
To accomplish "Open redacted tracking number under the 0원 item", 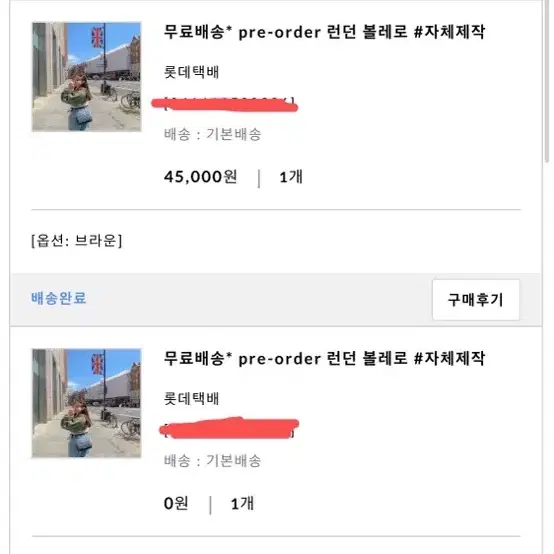I will [x=229, y=428].
